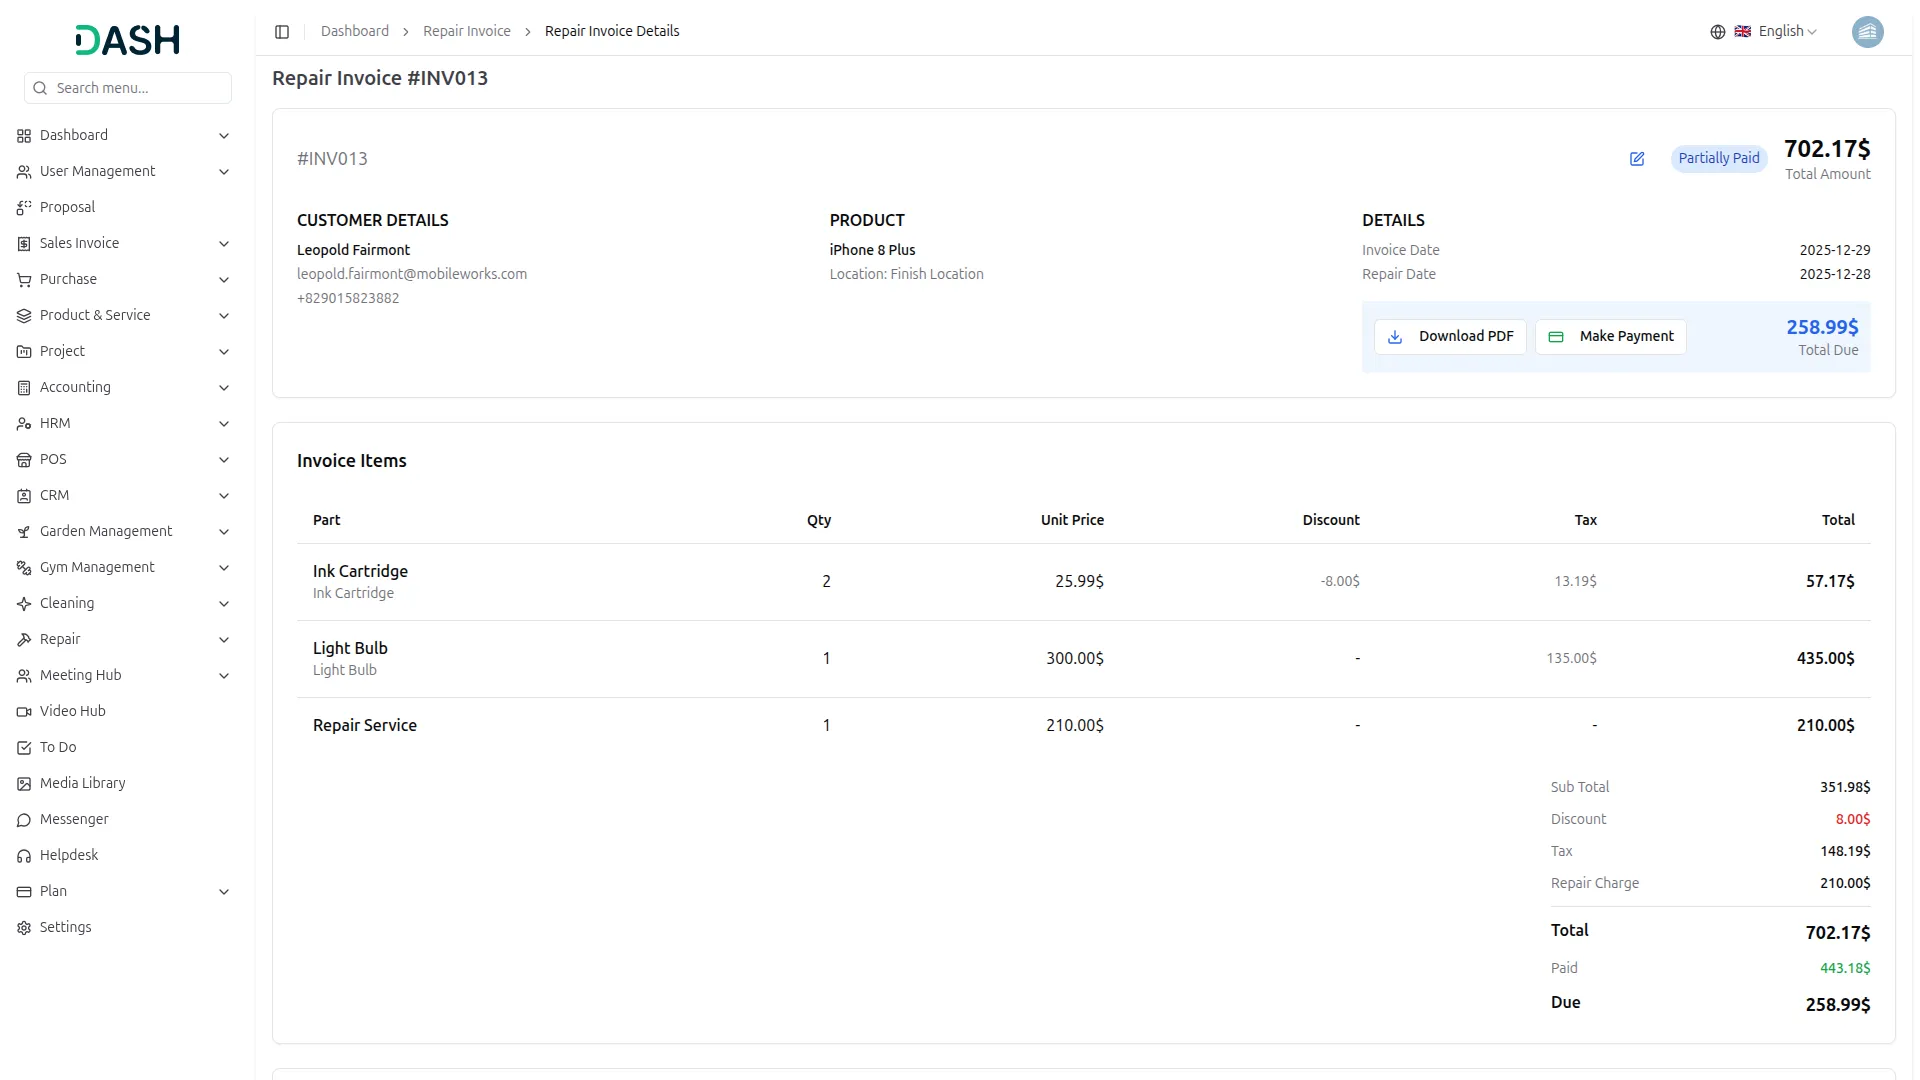Expand the Accounting submenu arrow
The image size is (1920, 1080).
point(224,388)
